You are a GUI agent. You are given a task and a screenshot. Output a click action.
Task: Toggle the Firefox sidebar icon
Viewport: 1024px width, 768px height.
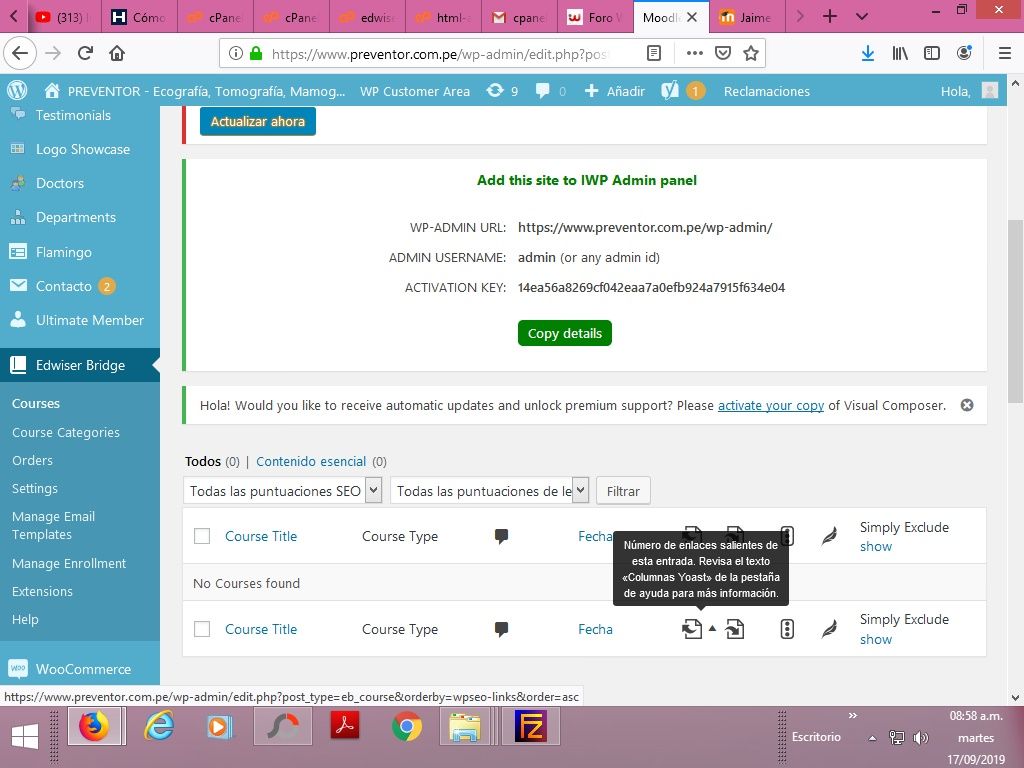click(932, 54)
